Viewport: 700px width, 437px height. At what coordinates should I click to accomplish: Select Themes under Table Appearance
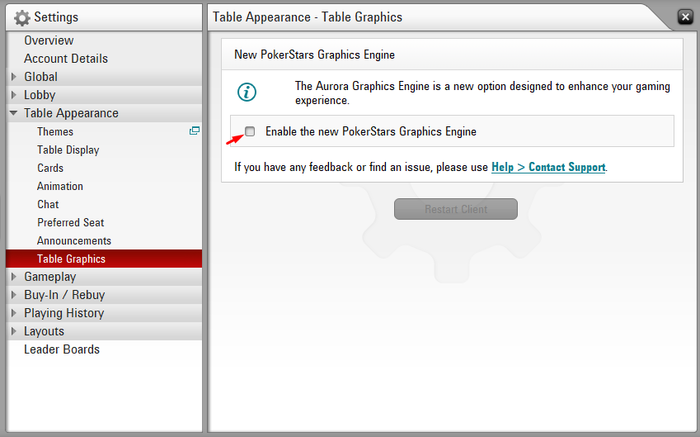(55, 132)
